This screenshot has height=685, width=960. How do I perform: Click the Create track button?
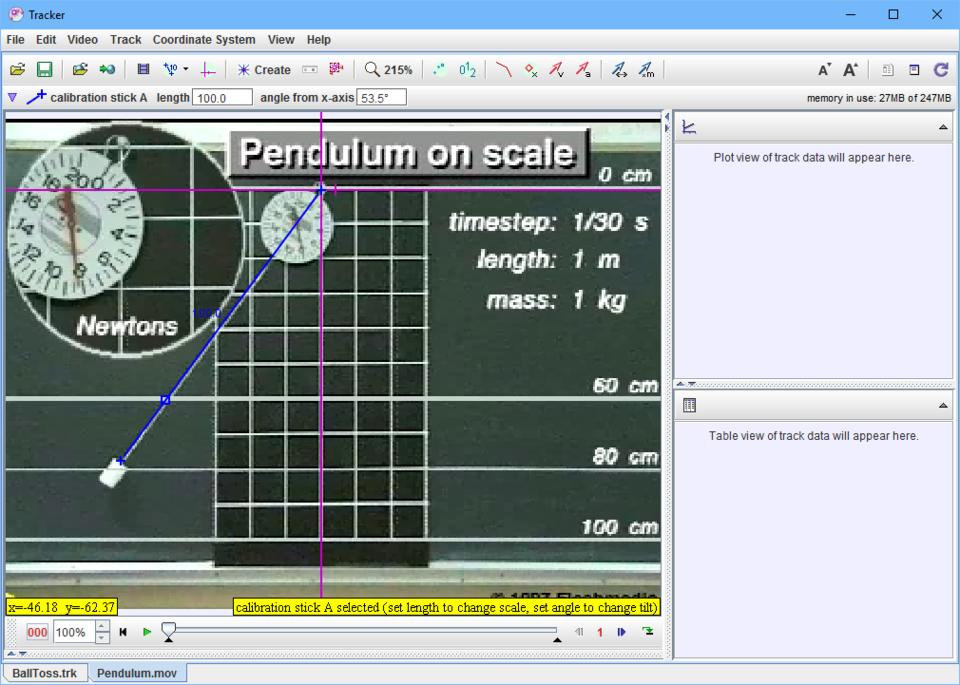pyautogui.click(x=264, y=70)
